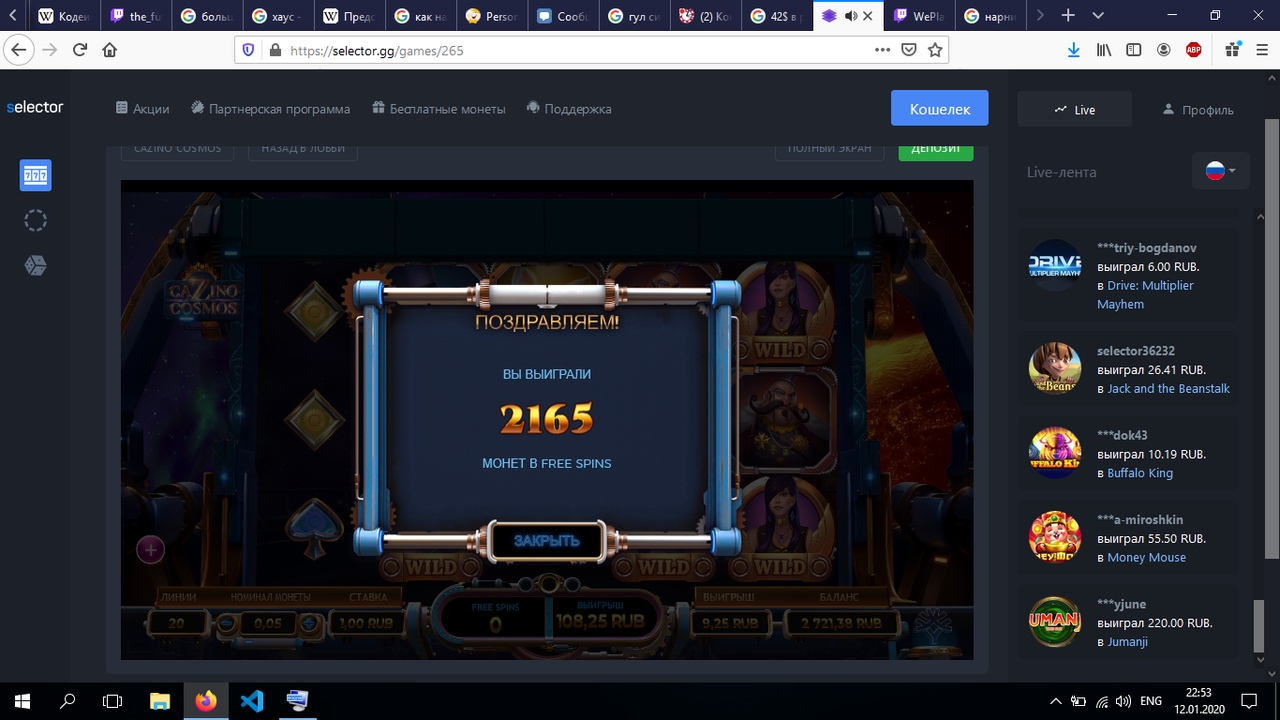
Task: Open the Firefox account icon
Action: [1164, 50]
